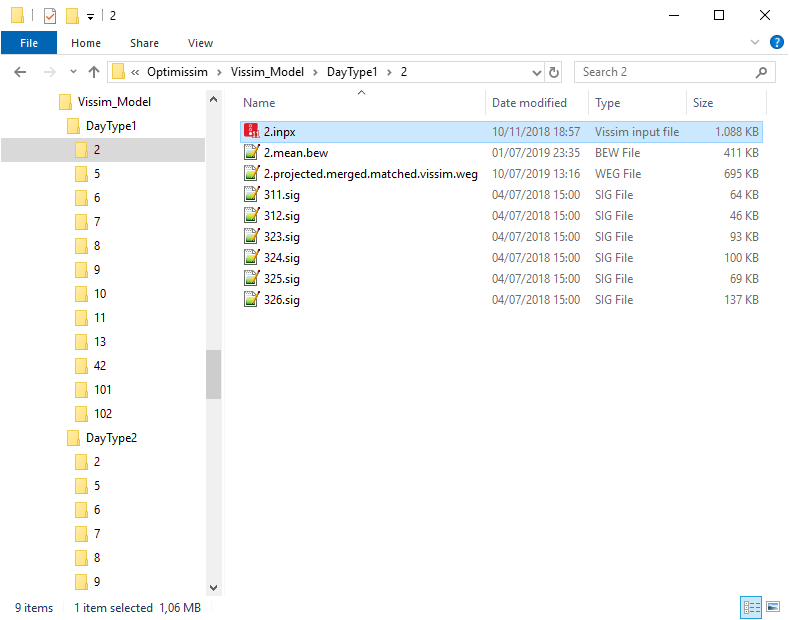789x620 pixels.
Task: Refresh the current folder view
Action: click(555, 72)
